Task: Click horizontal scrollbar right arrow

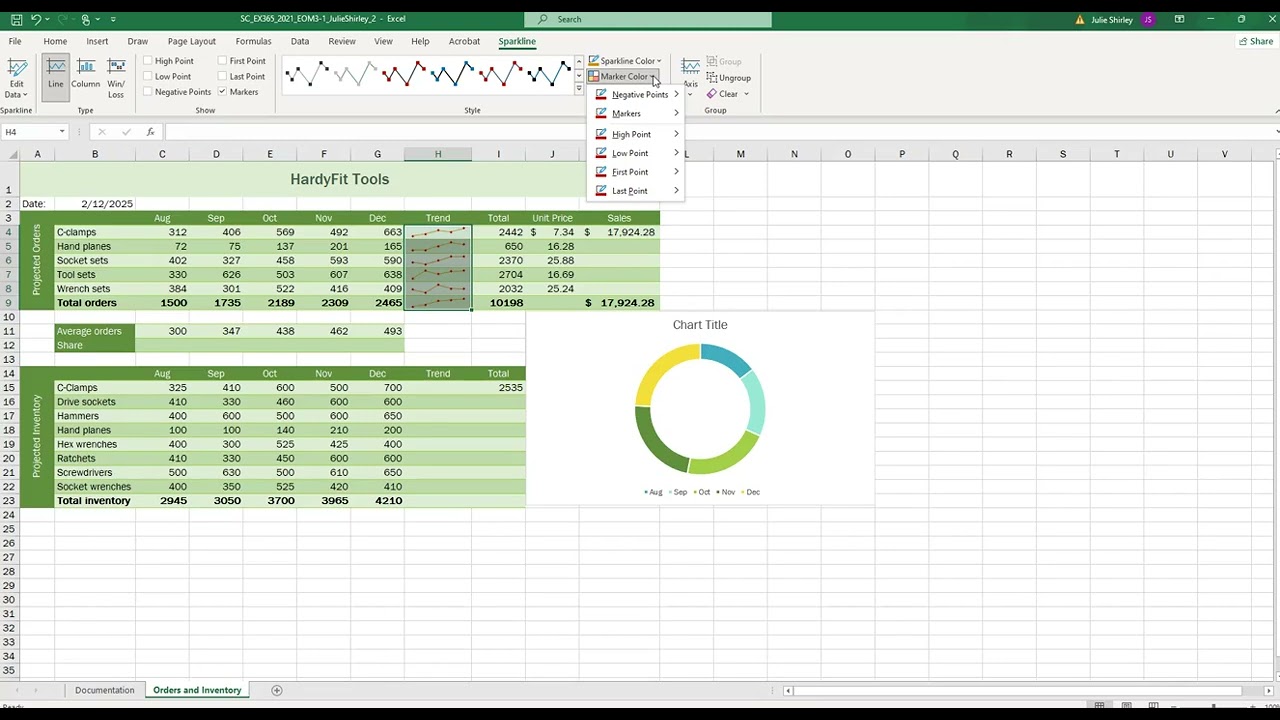Action: [x=1269, y=690]
